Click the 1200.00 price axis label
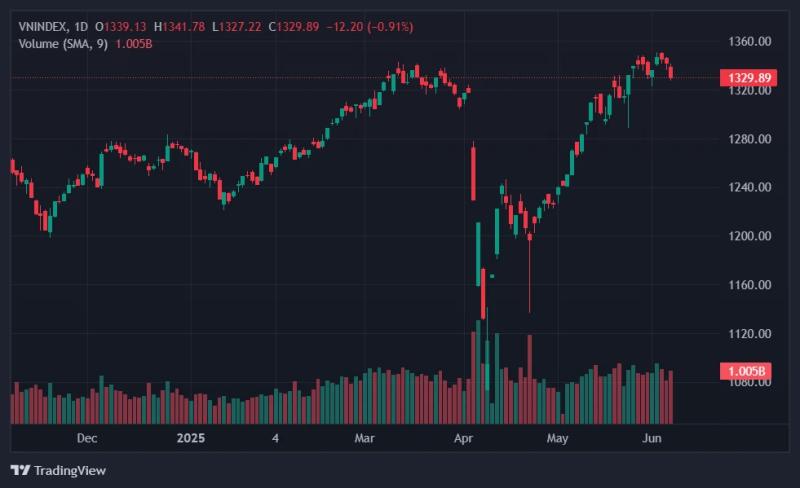This screenshot has height=488, width=800. tap(749, 236)
